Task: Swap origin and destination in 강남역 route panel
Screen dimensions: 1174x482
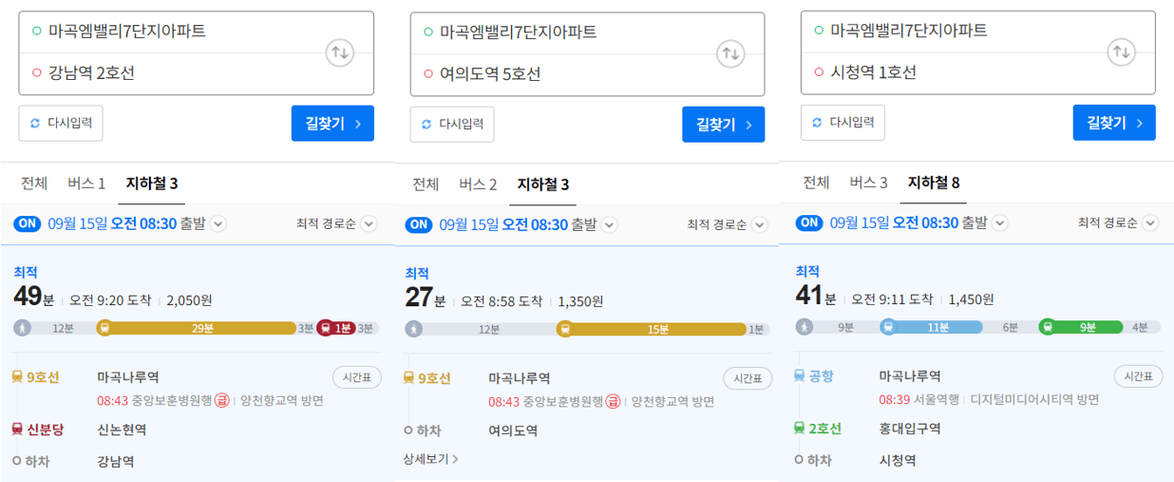Action: [340, 52]
